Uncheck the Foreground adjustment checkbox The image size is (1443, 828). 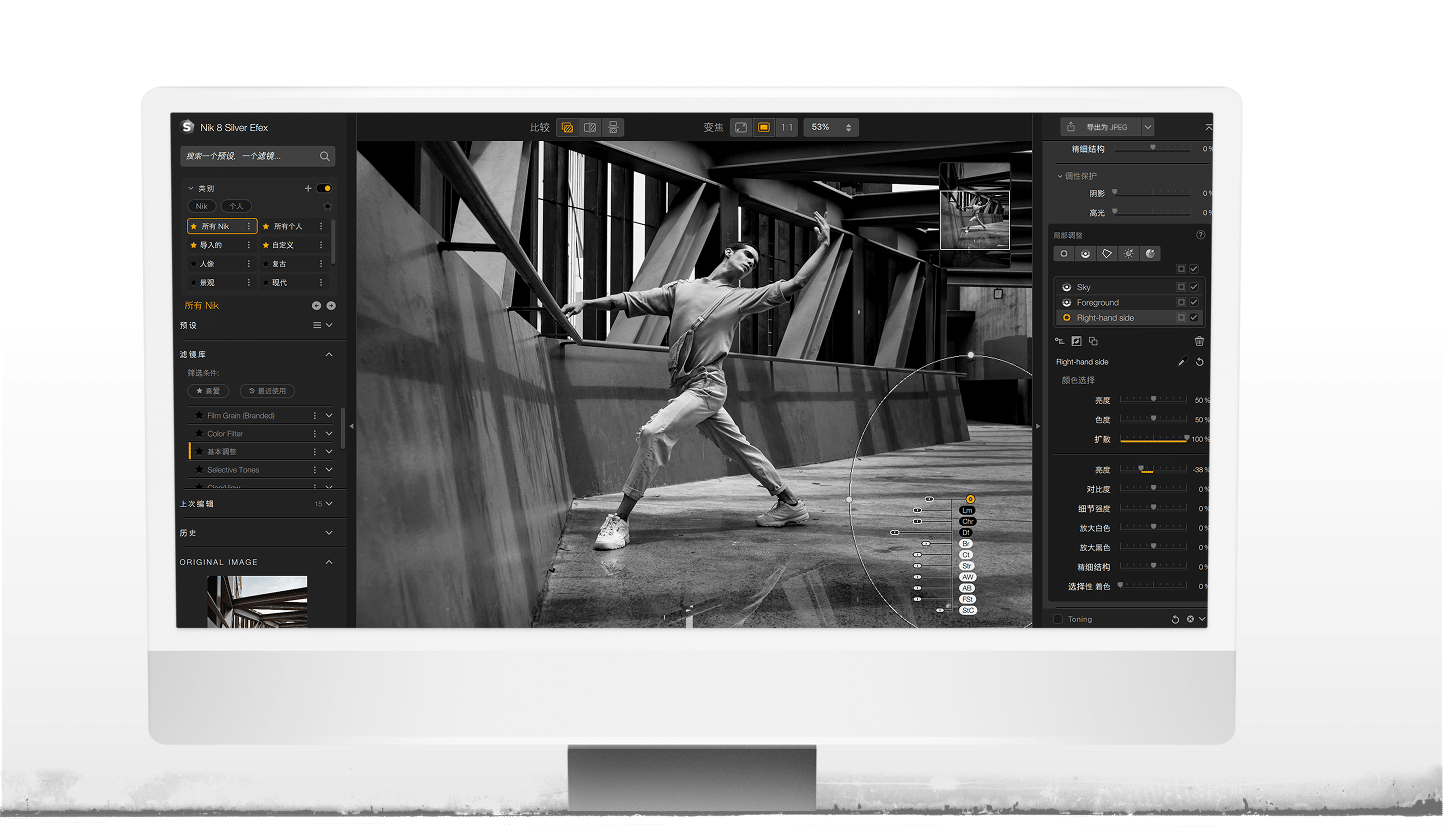click(1194, 302)
